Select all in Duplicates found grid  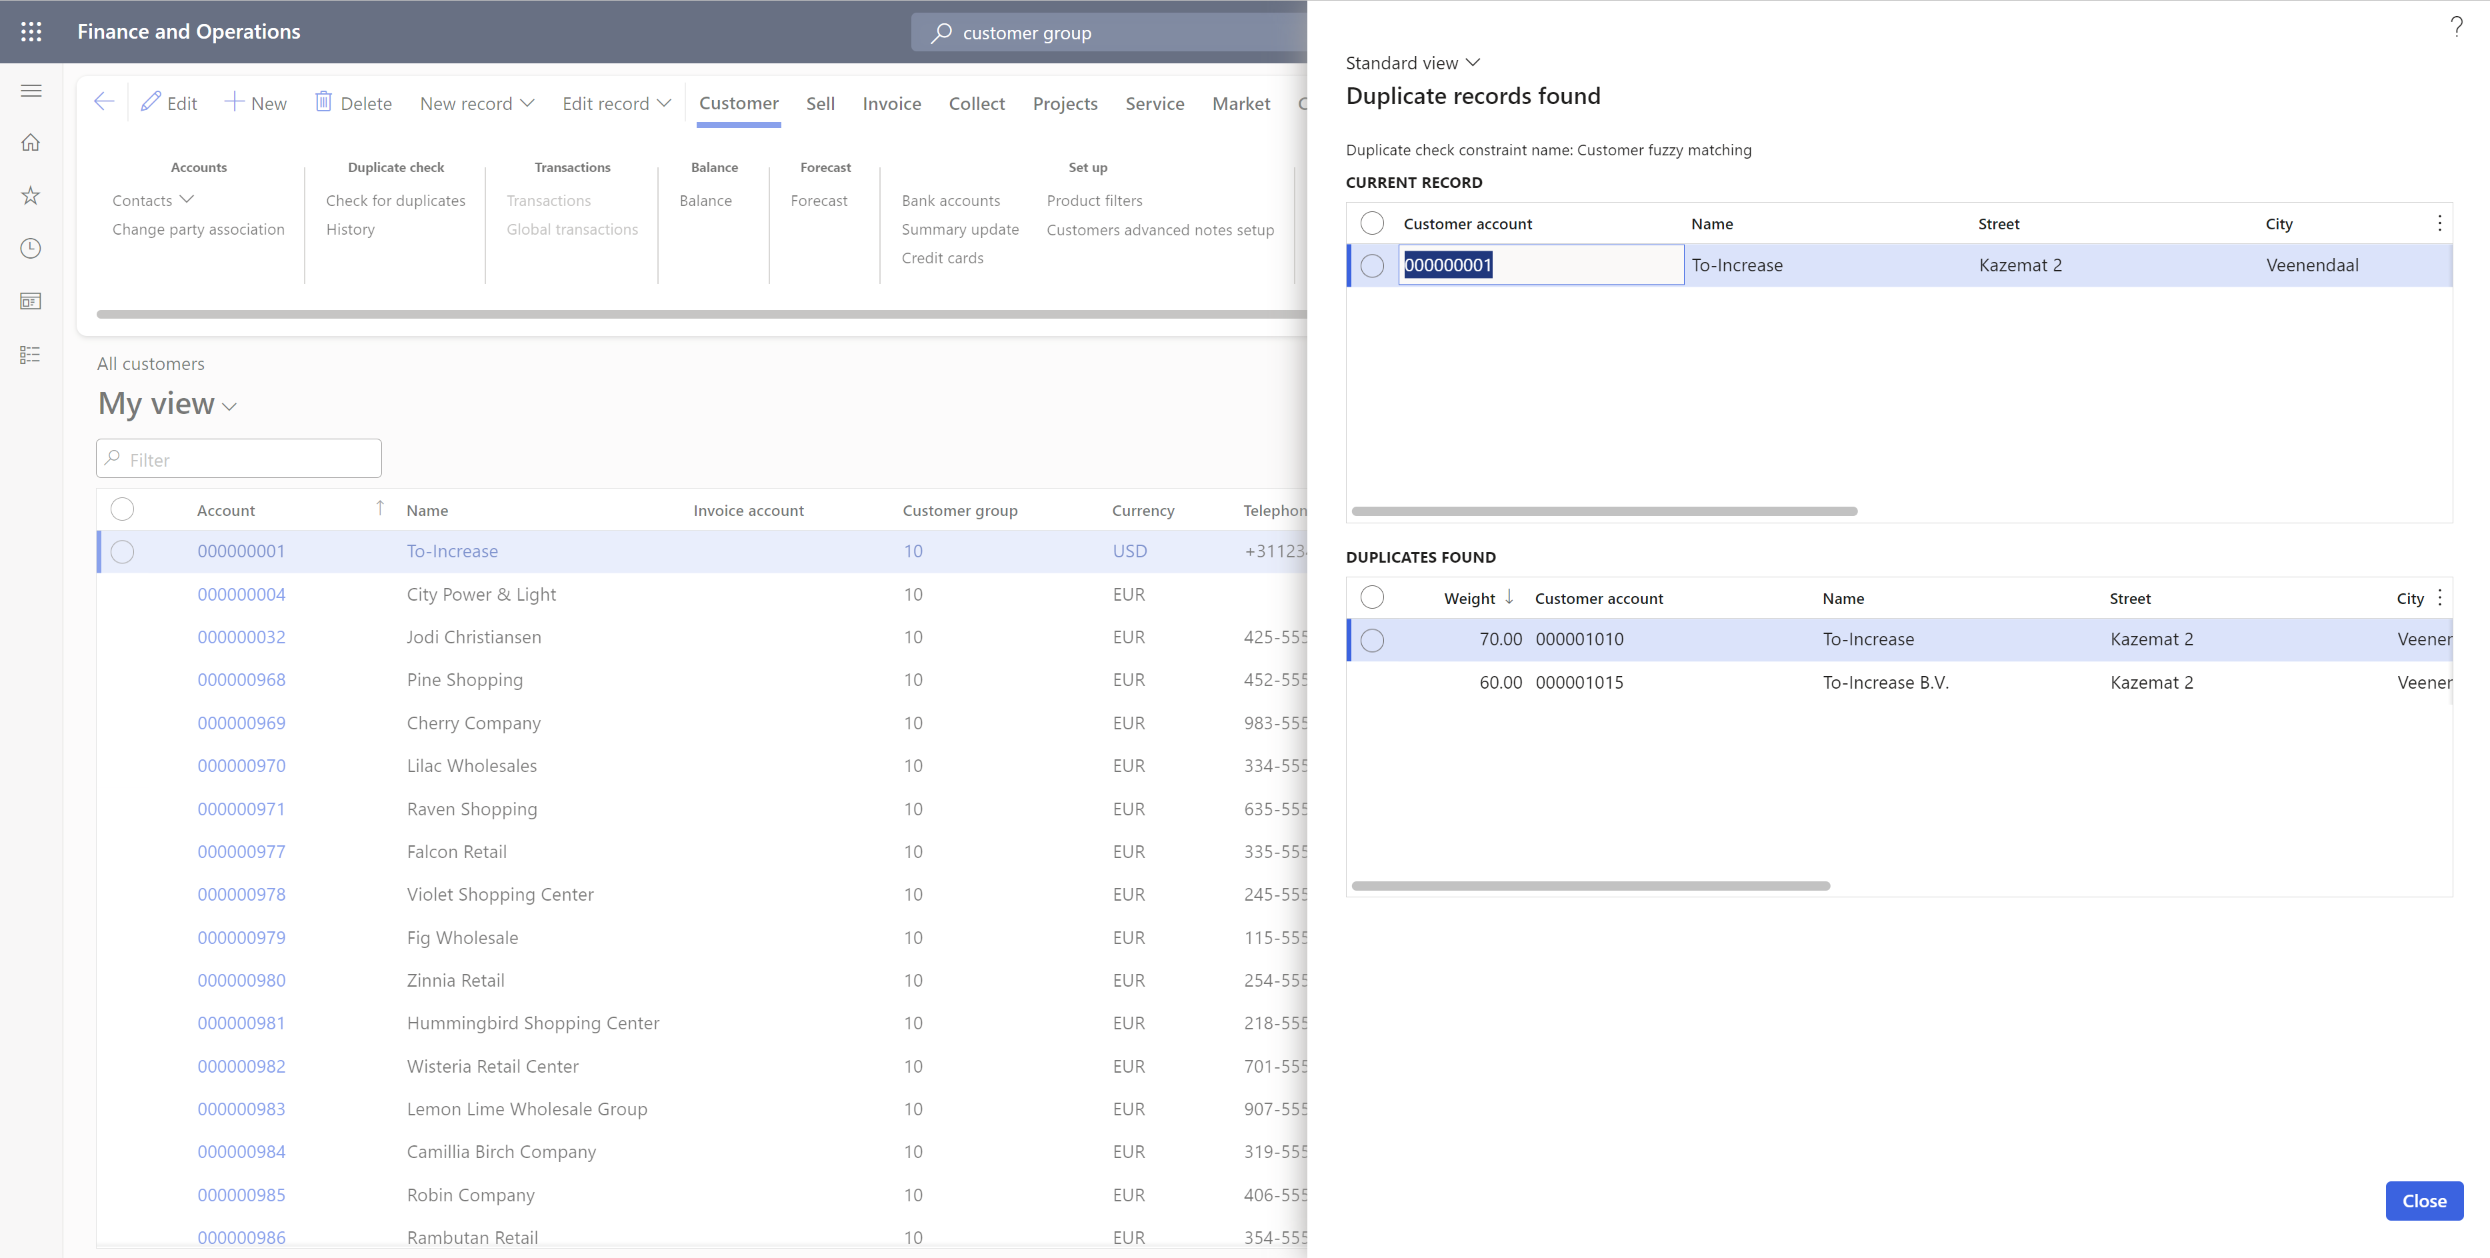pos(1372,597)
